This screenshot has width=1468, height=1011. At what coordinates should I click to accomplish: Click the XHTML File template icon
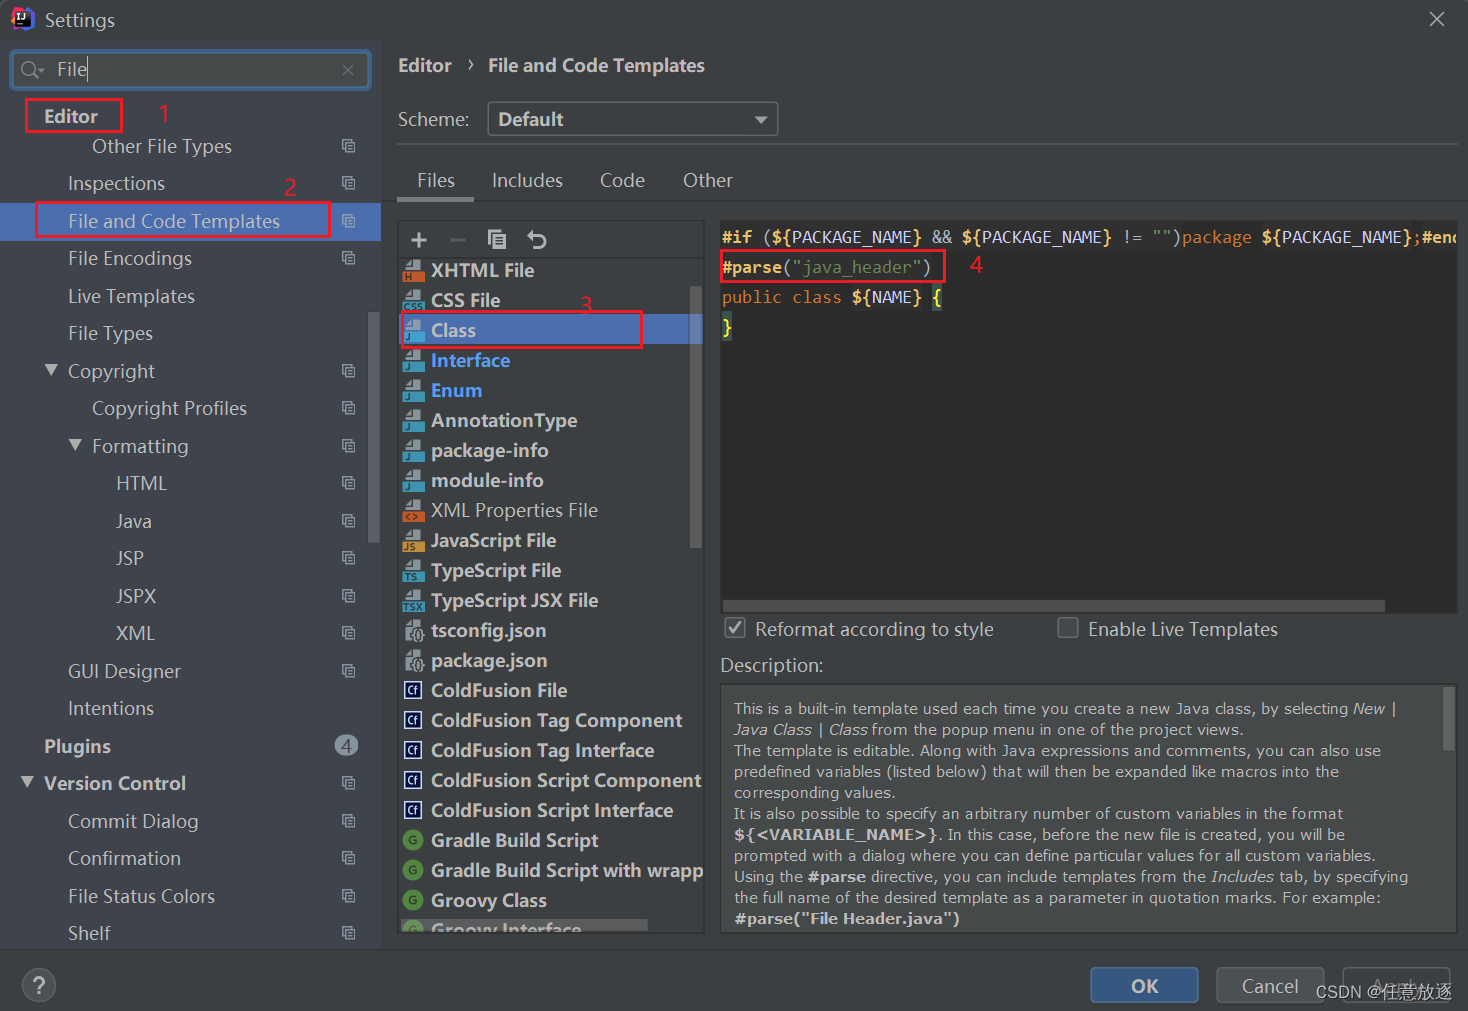coord(413,270)
